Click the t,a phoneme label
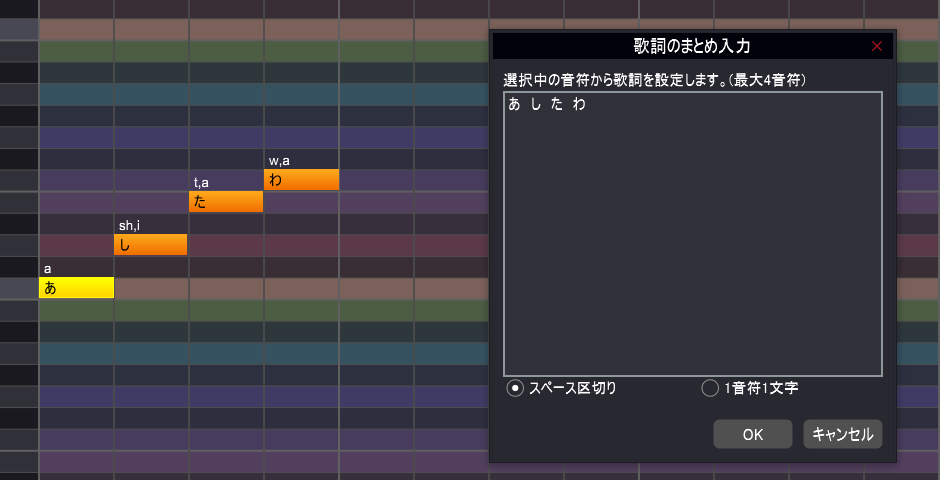The width and height of the screenshot is (940, 480). 201,183
